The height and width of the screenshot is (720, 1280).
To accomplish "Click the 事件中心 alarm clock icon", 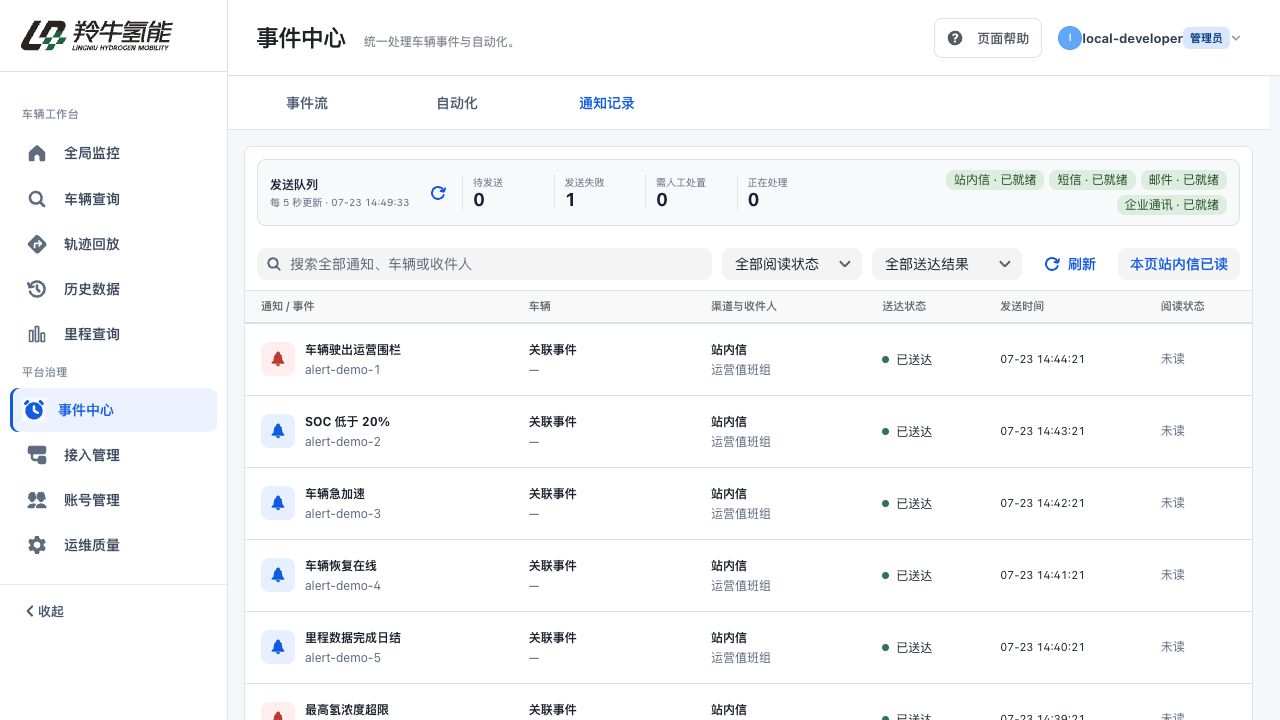I will [34, 410].
